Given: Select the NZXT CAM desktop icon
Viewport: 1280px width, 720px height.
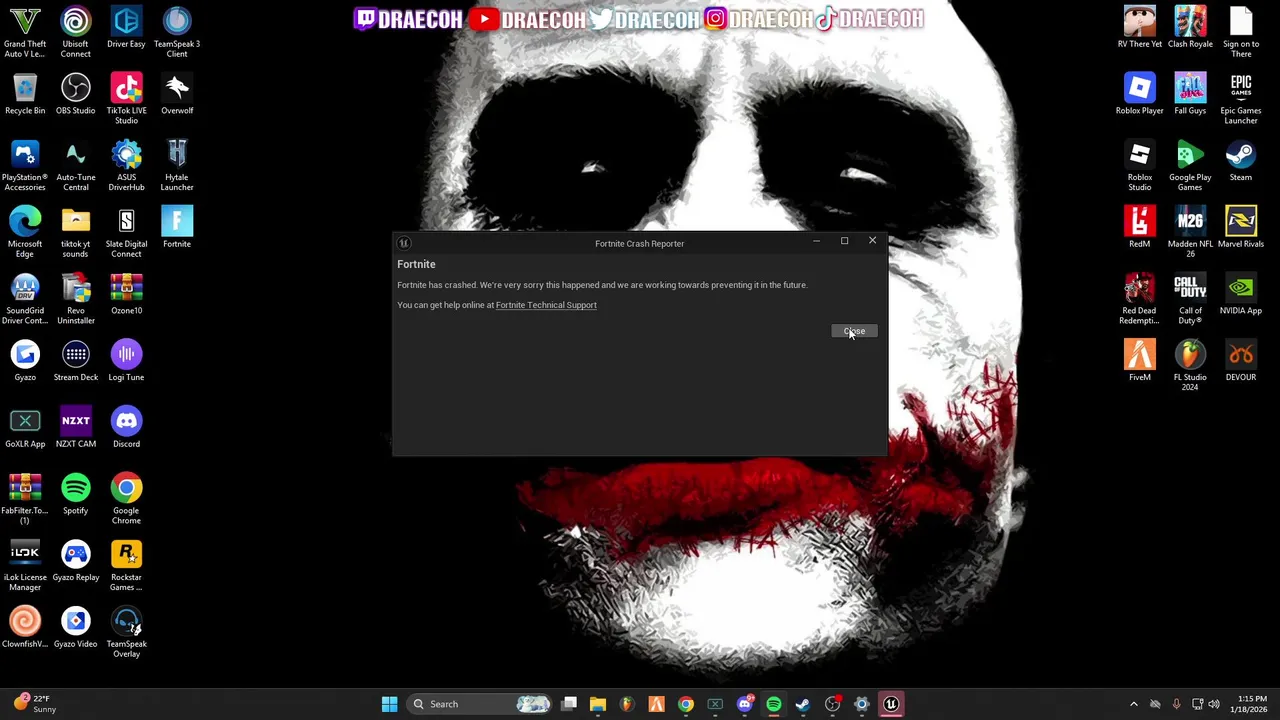Looking at the screenshot, I should 76,428.
